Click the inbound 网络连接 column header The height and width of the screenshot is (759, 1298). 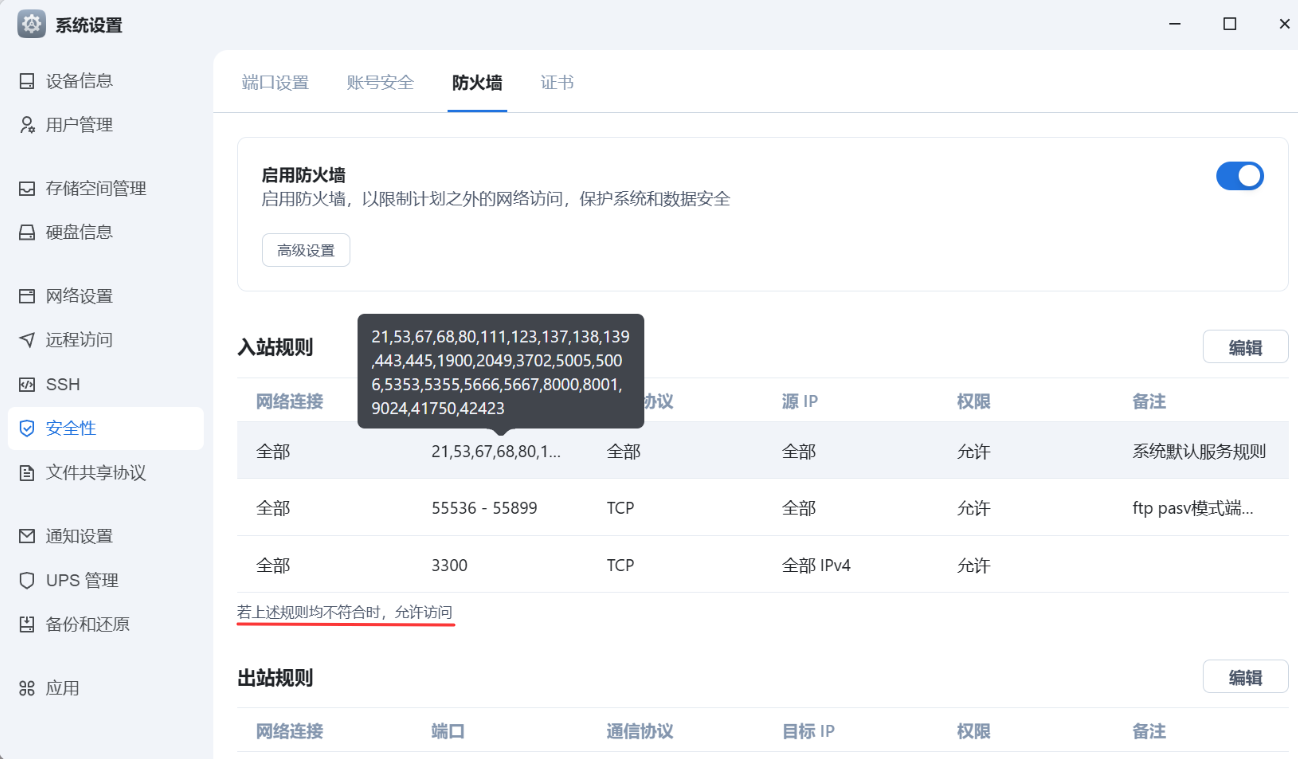pyautogui.click(x=290, y=401)
